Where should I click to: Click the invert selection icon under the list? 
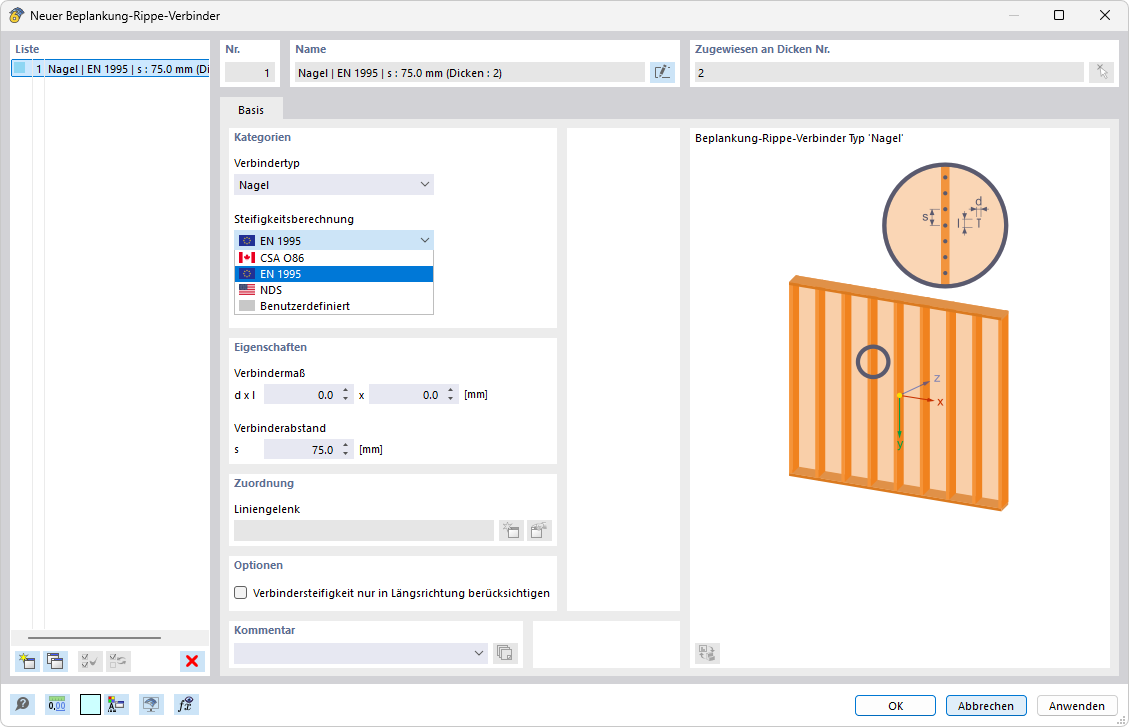(x=118, y=661)
